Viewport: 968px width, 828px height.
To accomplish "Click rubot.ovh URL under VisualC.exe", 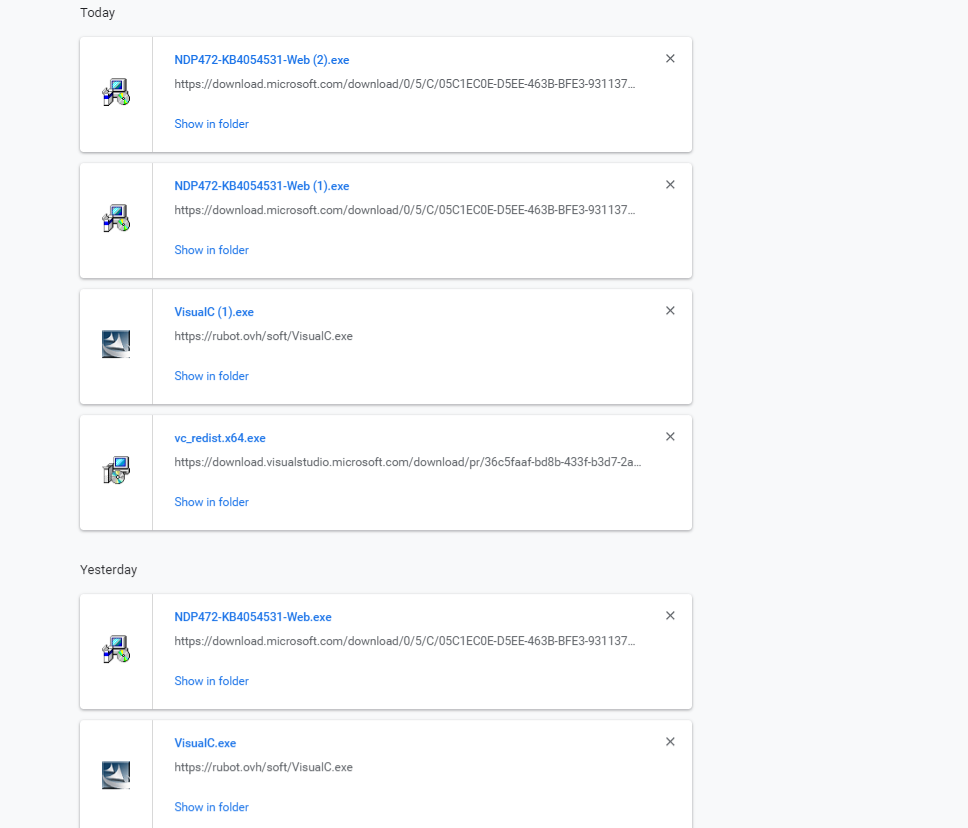I will pyautogui.click(x=264, y=767).
